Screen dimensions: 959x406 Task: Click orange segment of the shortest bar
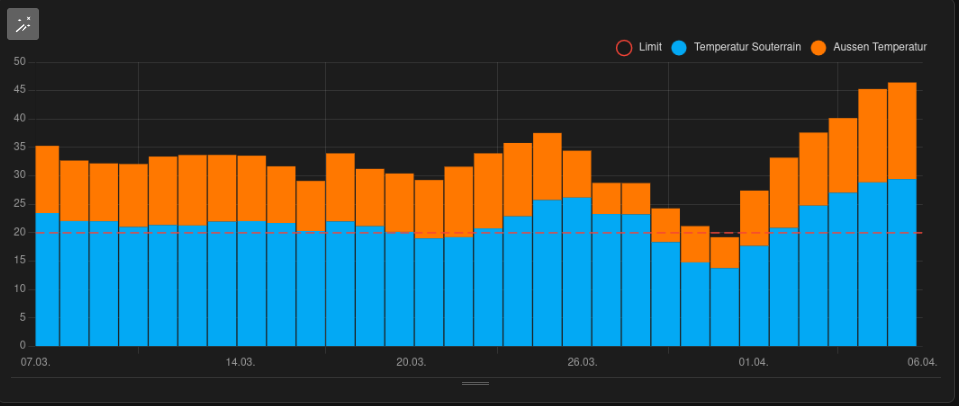(x=724, y=252)
